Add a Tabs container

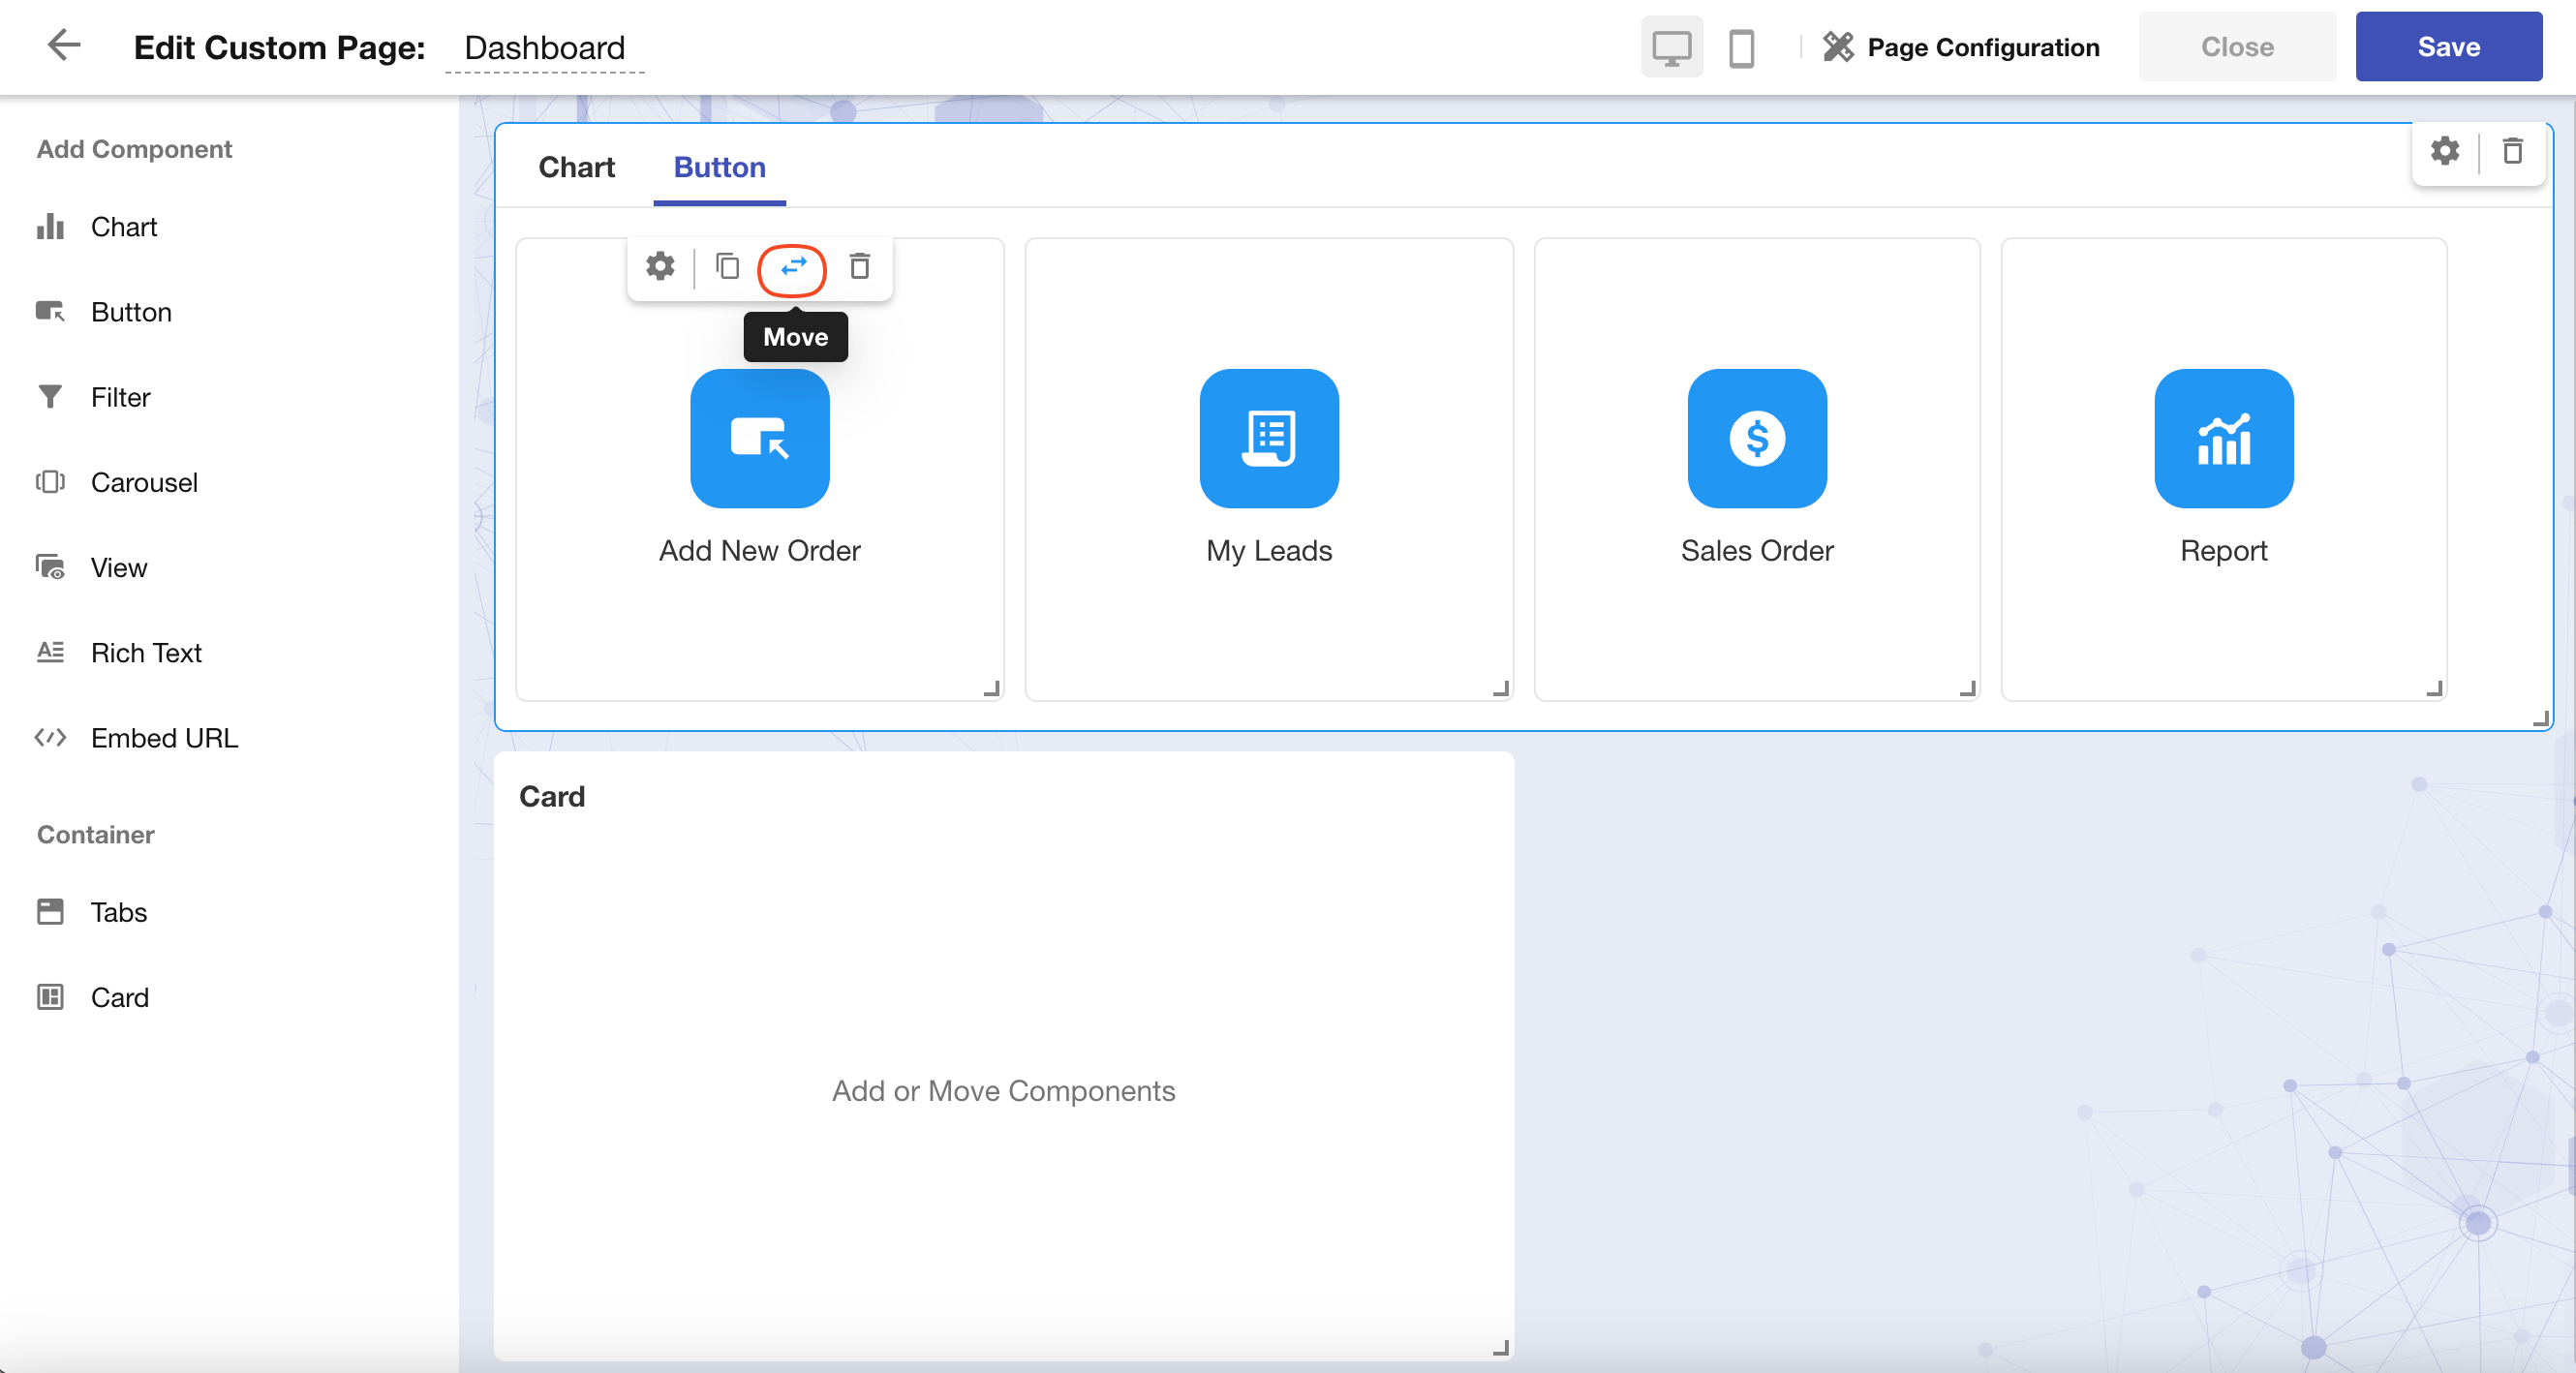tap(92, 911)
